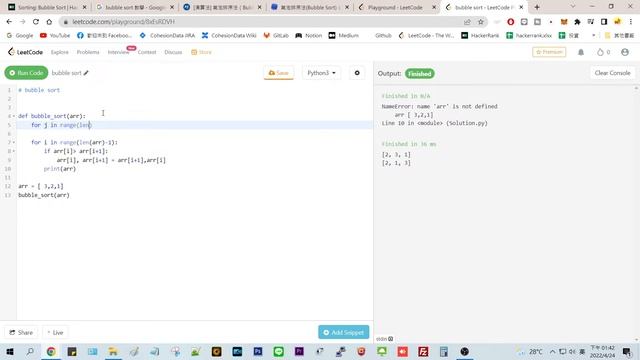Viewport: 640px width, 360px height.
Task: Open Google bookmark
Action: coord(20,36)
